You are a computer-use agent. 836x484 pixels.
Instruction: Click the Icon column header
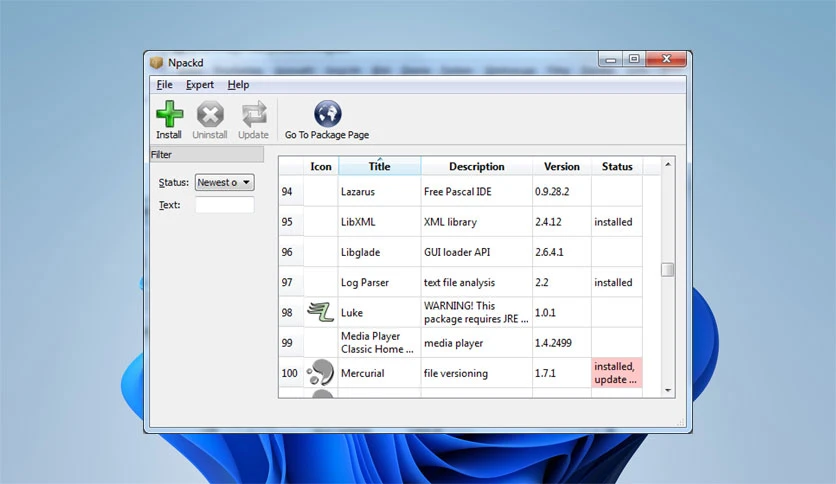(321, 166)
